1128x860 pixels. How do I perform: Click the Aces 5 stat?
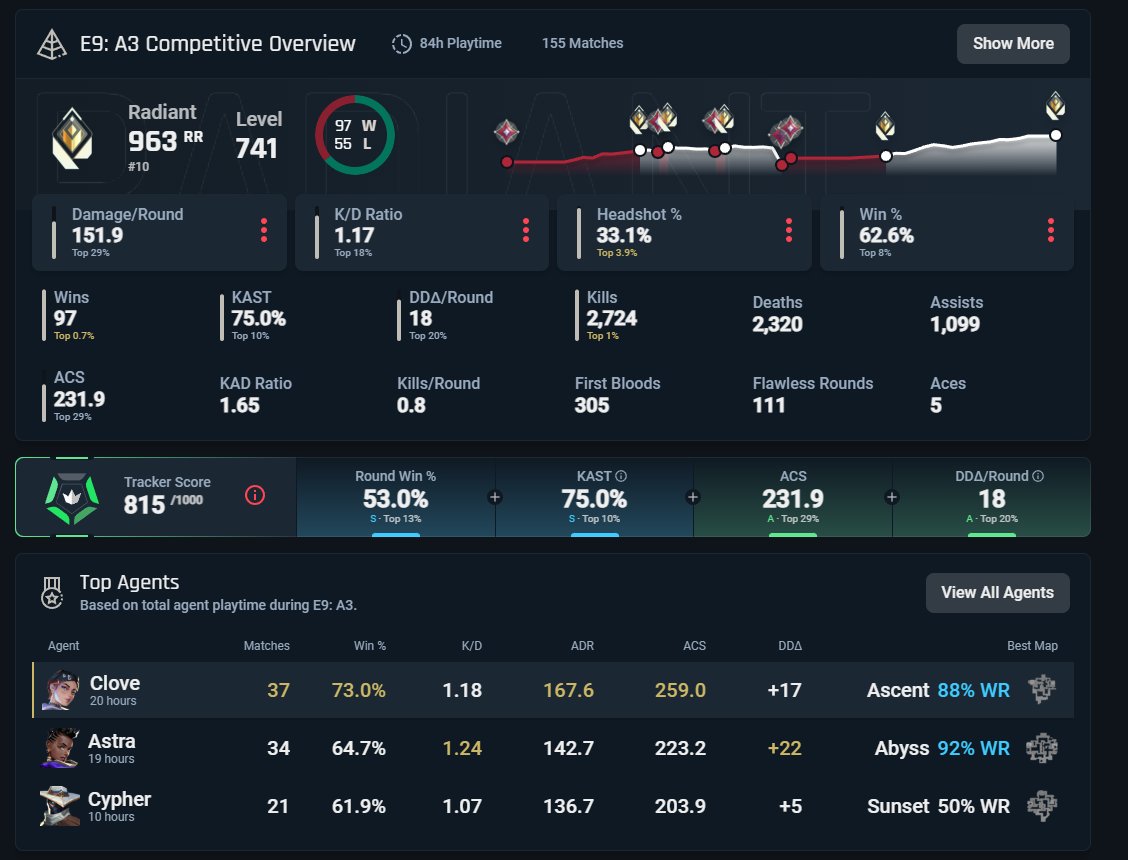click(x=948, y=395)
